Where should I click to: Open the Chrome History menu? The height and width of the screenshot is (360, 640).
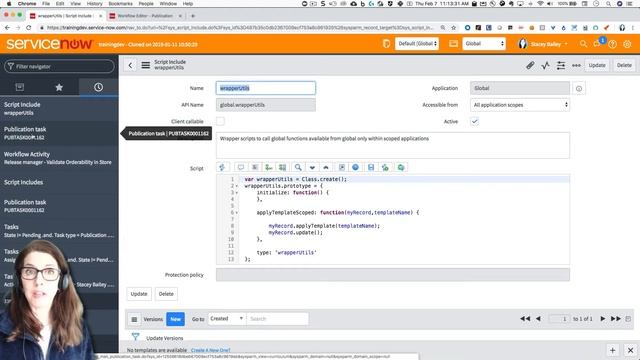click(x=94, y=3)
